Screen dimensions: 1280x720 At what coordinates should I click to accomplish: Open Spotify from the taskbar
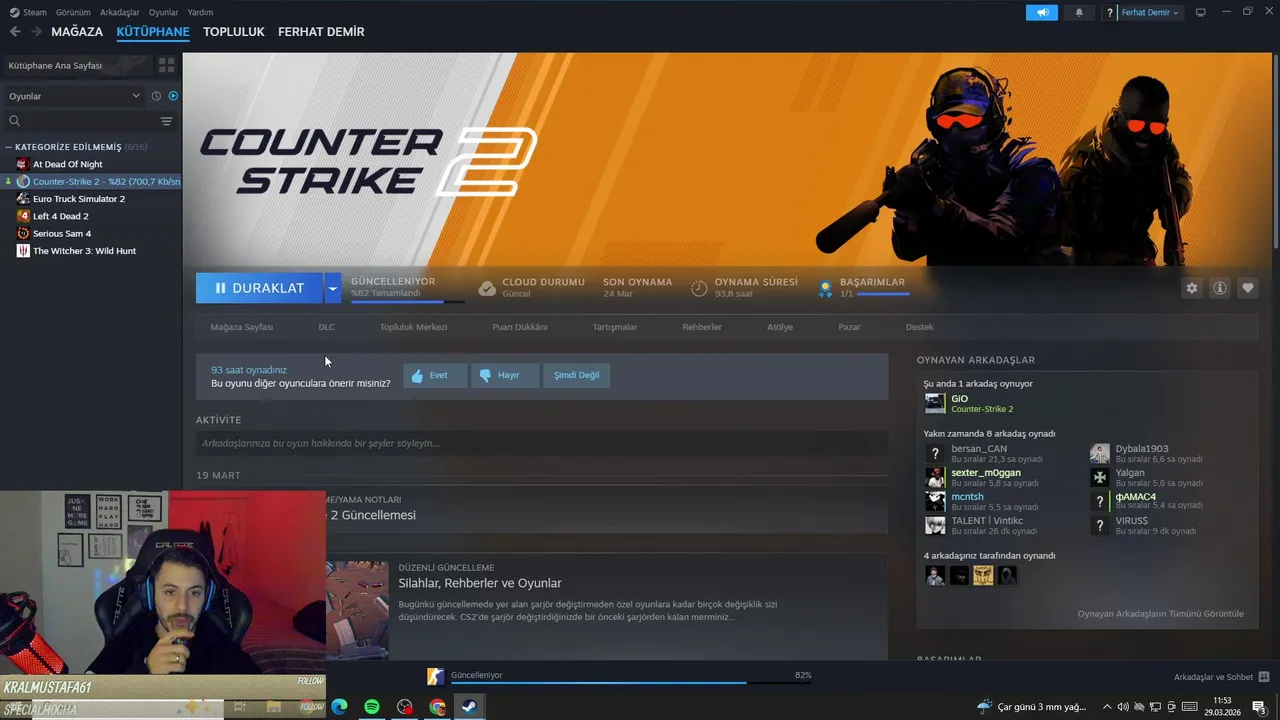point(372,706)
